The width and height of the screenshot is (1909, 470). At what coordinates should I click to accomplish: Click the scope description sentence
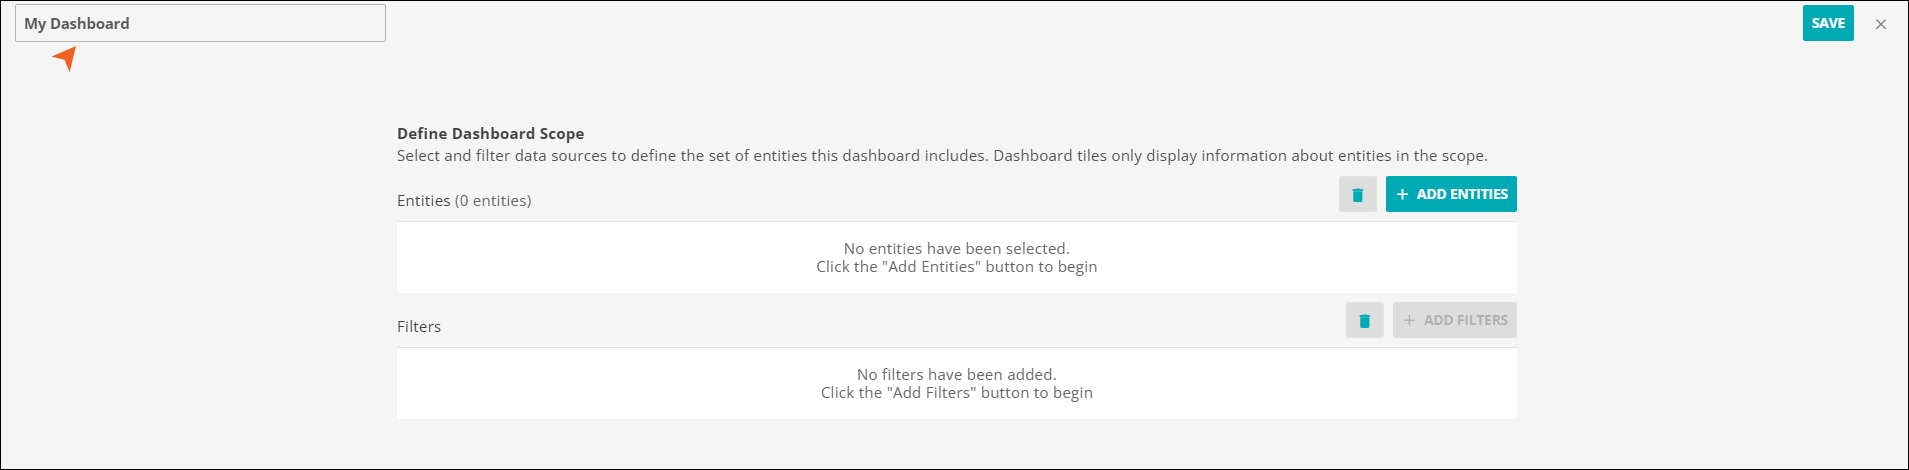click(941, 156)
